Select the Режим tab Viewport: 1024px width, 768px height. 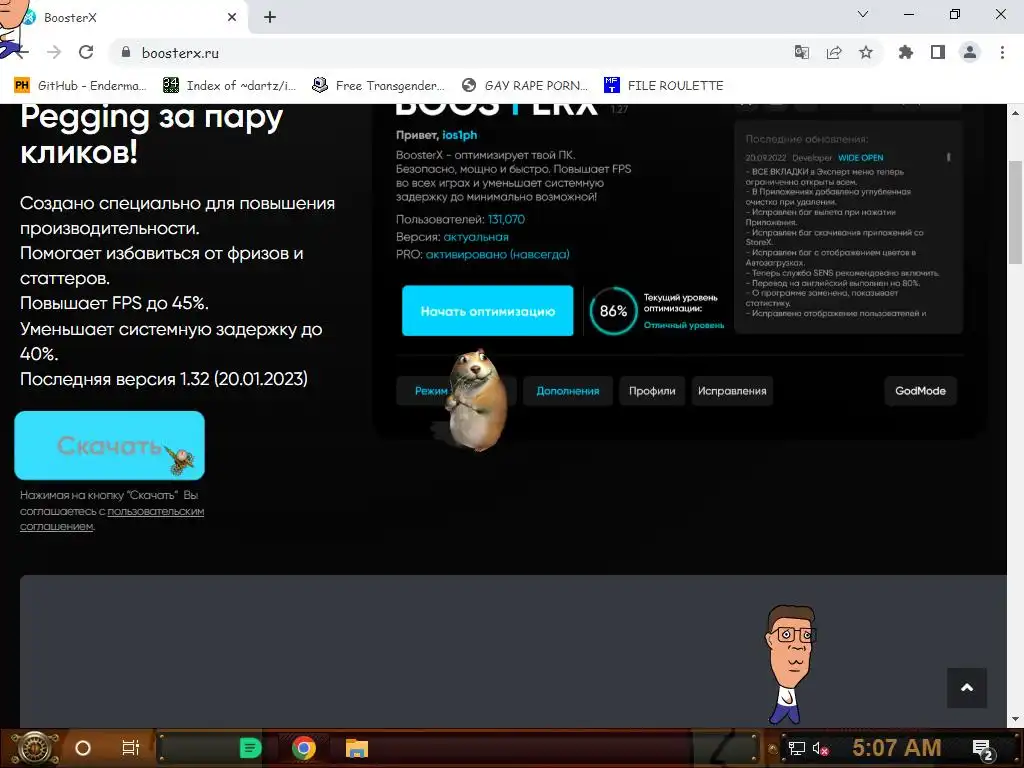coord(431,391)
